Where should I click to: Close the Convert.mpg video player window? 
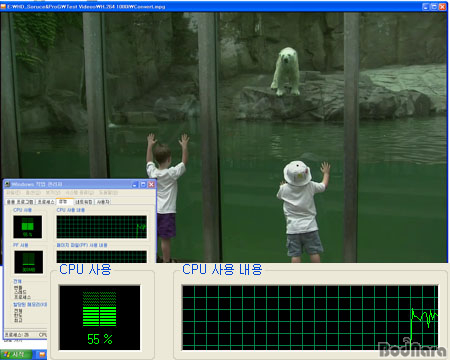[x=443, y=6]
